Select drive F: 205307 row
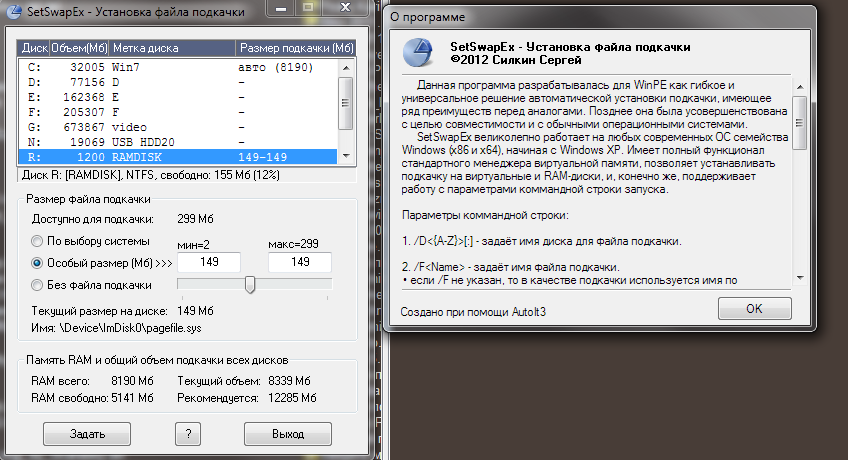The image size is (848, 460). point(178,112)
